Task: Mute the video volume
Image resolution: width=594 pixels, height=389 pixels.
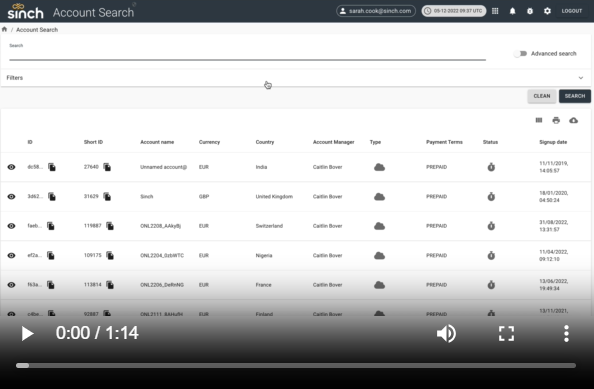Action: click(446, 334)
